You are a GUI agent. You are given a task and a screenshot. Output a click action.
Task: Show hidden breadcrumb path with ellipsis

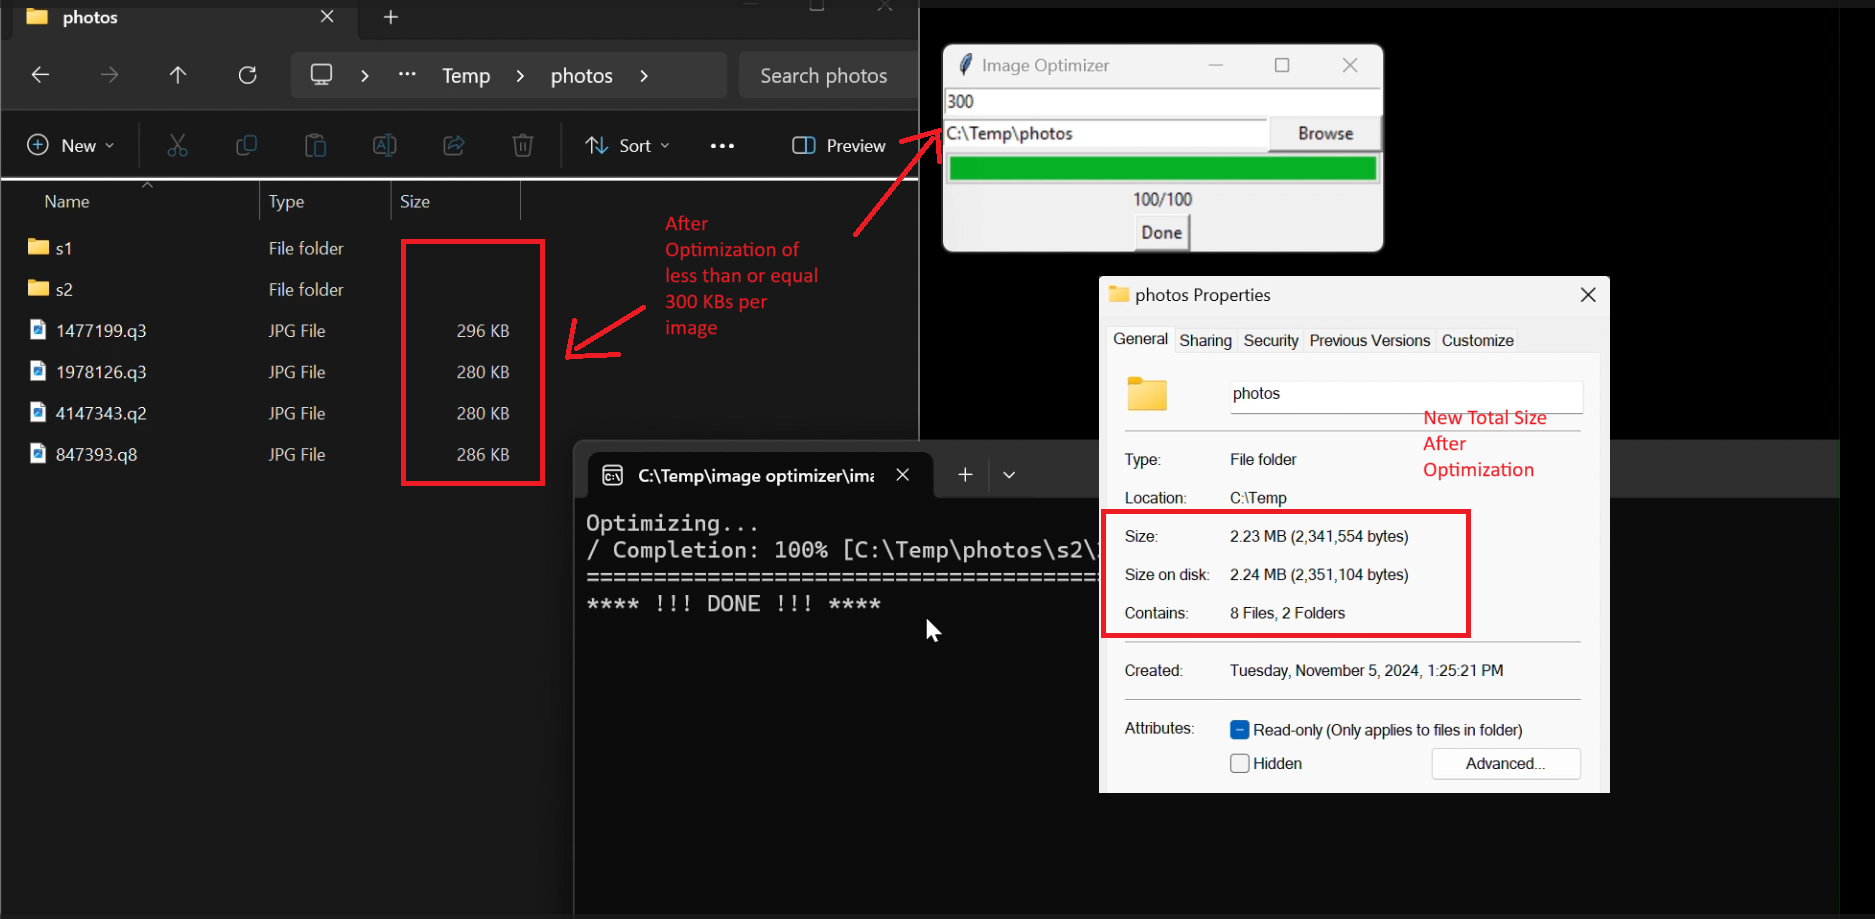pyautogui.click(x=407, y=75)
